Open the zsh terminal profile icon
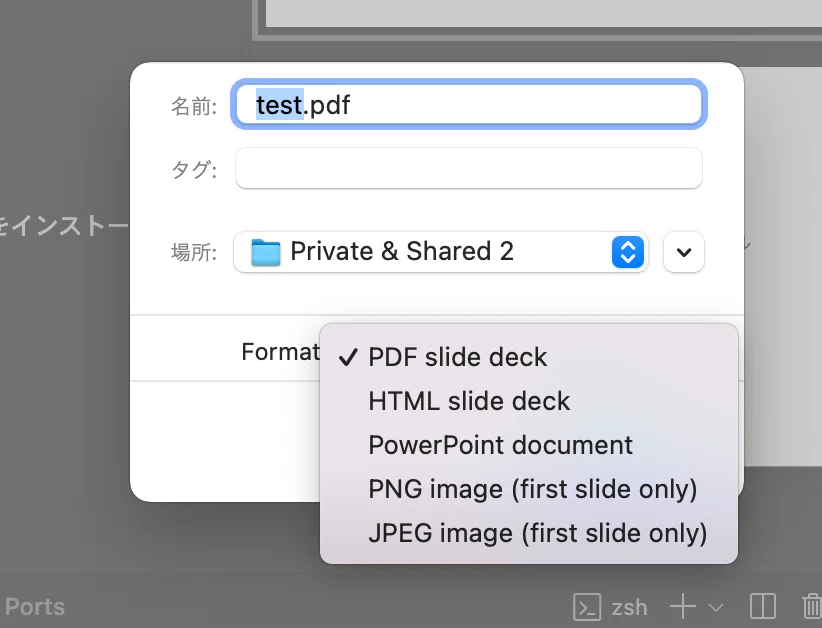 point(587,607)
